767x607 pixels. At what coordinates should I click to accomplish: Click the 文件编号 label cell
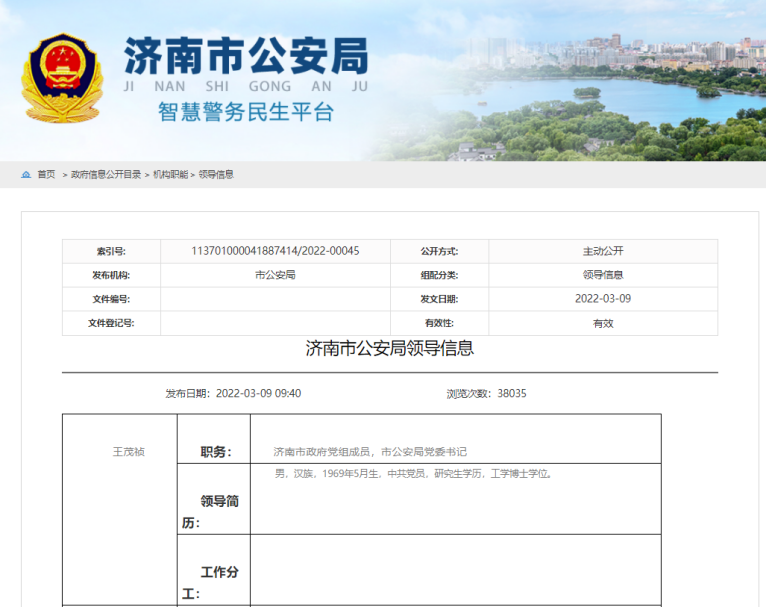(112, 299)
